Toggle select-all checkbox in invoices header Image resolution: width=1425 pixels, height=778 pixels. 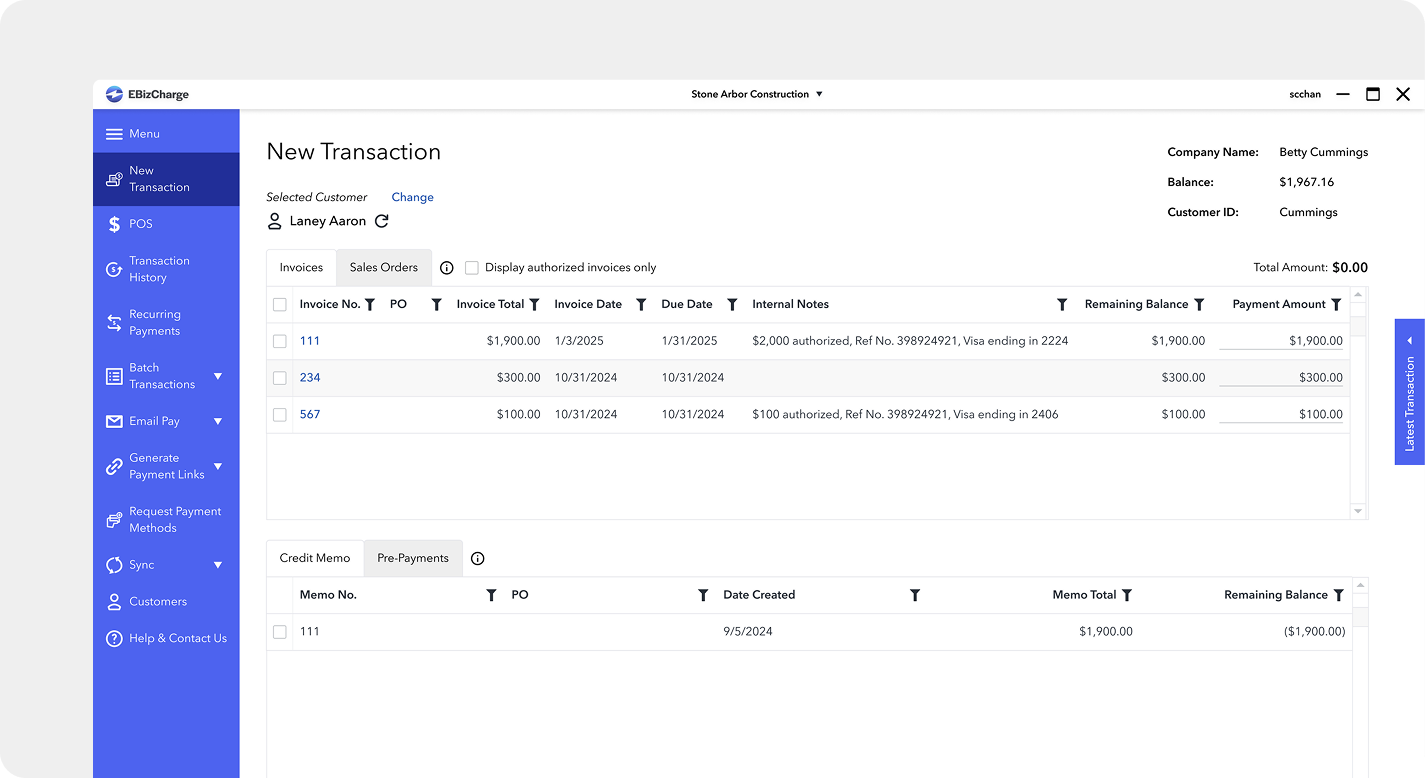(x=280, y=305)
